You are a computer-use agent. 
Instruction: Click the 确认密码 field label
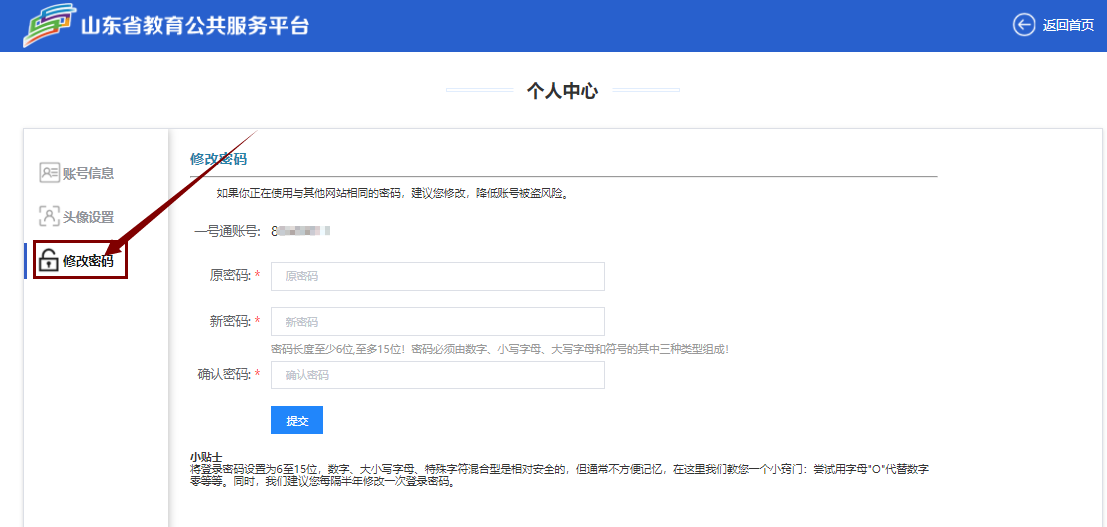(224, 374)
